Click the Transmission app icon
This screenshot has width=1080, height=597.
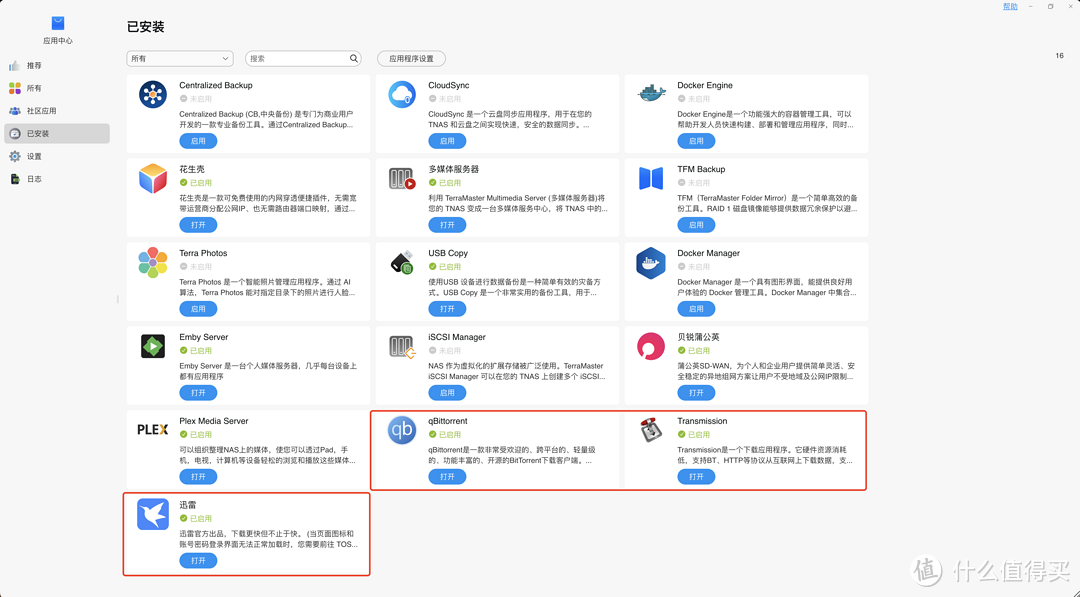[x=650, y=432]
